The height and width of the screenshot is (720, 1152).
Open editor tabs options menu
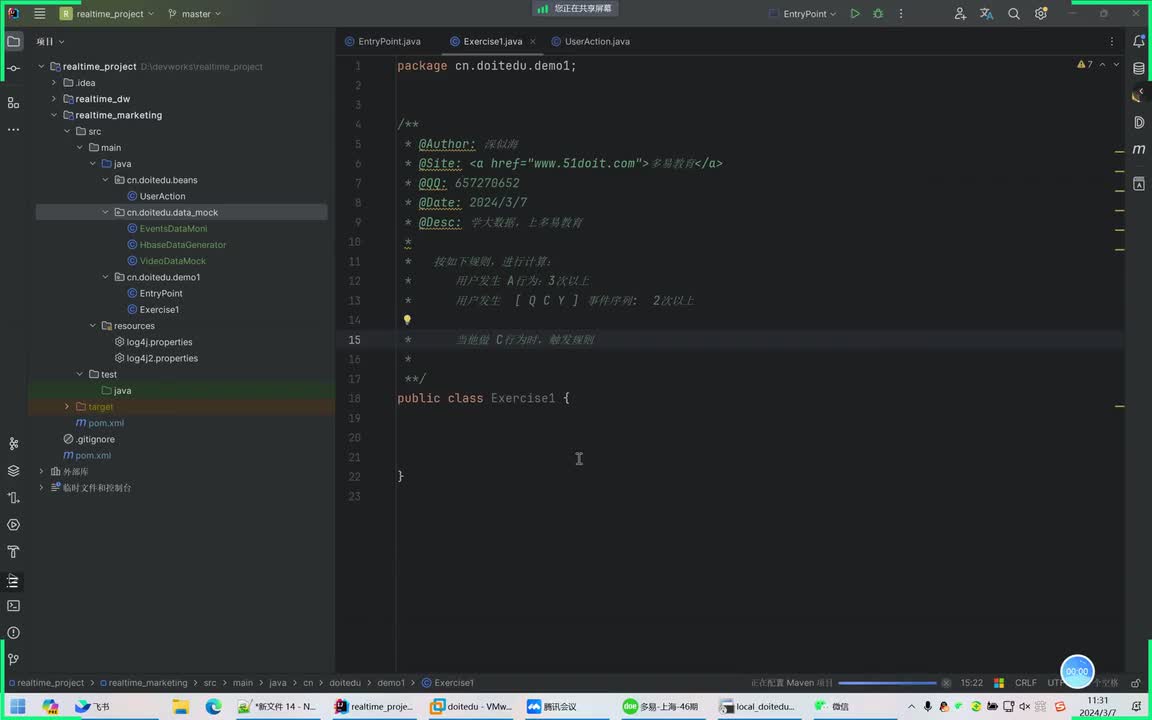pyautogui.click(x=1112, y=41)
